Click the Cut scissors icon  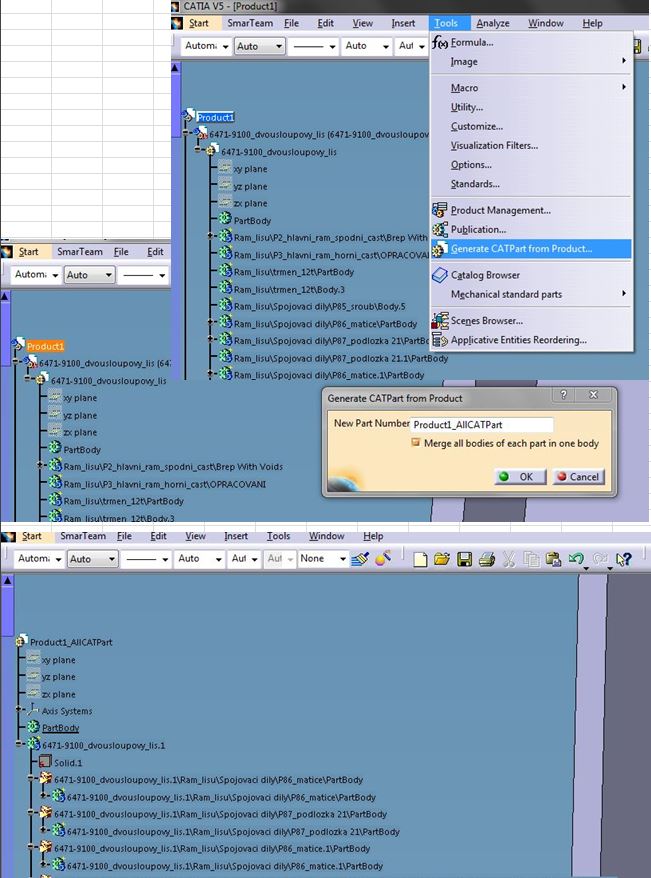coord(509,560)
